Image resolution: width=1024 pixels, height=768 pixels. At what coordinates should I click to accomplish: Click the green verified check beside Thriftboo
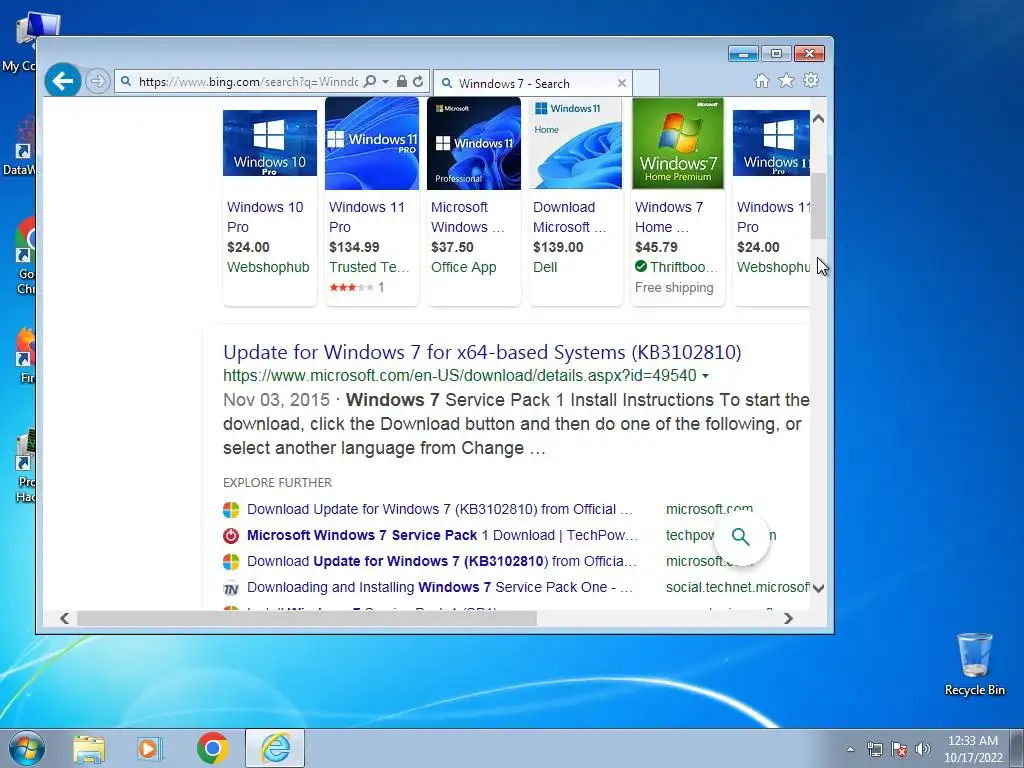[641, 266]
